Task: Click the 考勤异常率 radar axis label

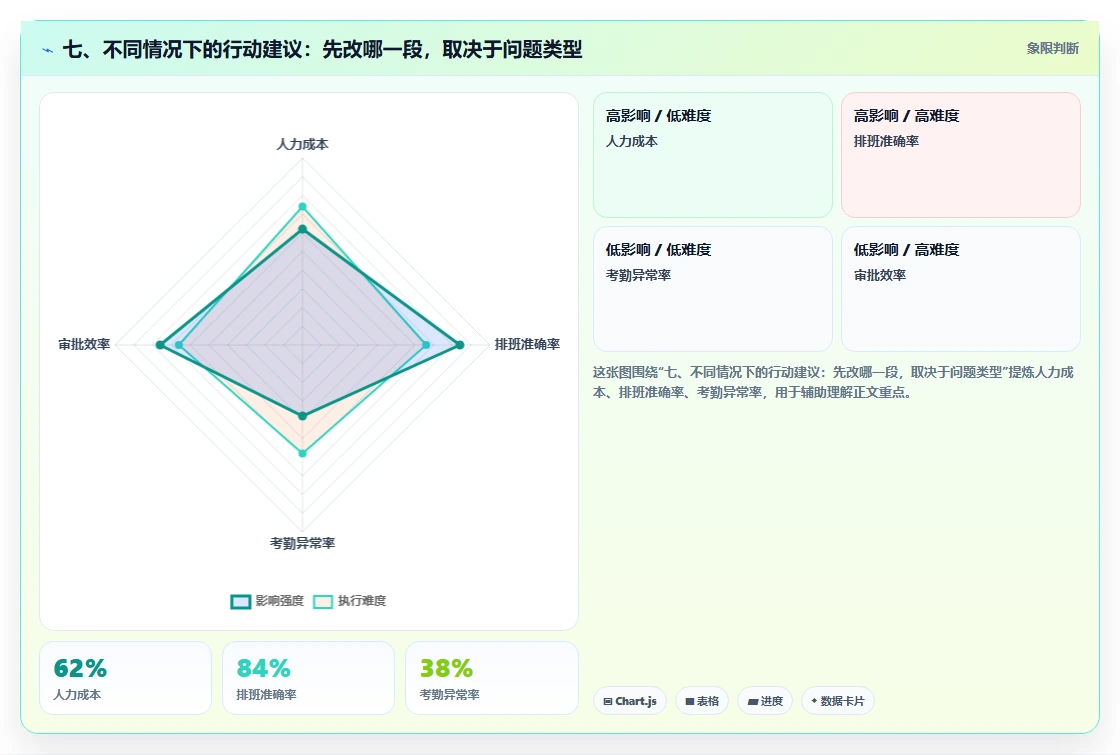Action: point(302,543)
